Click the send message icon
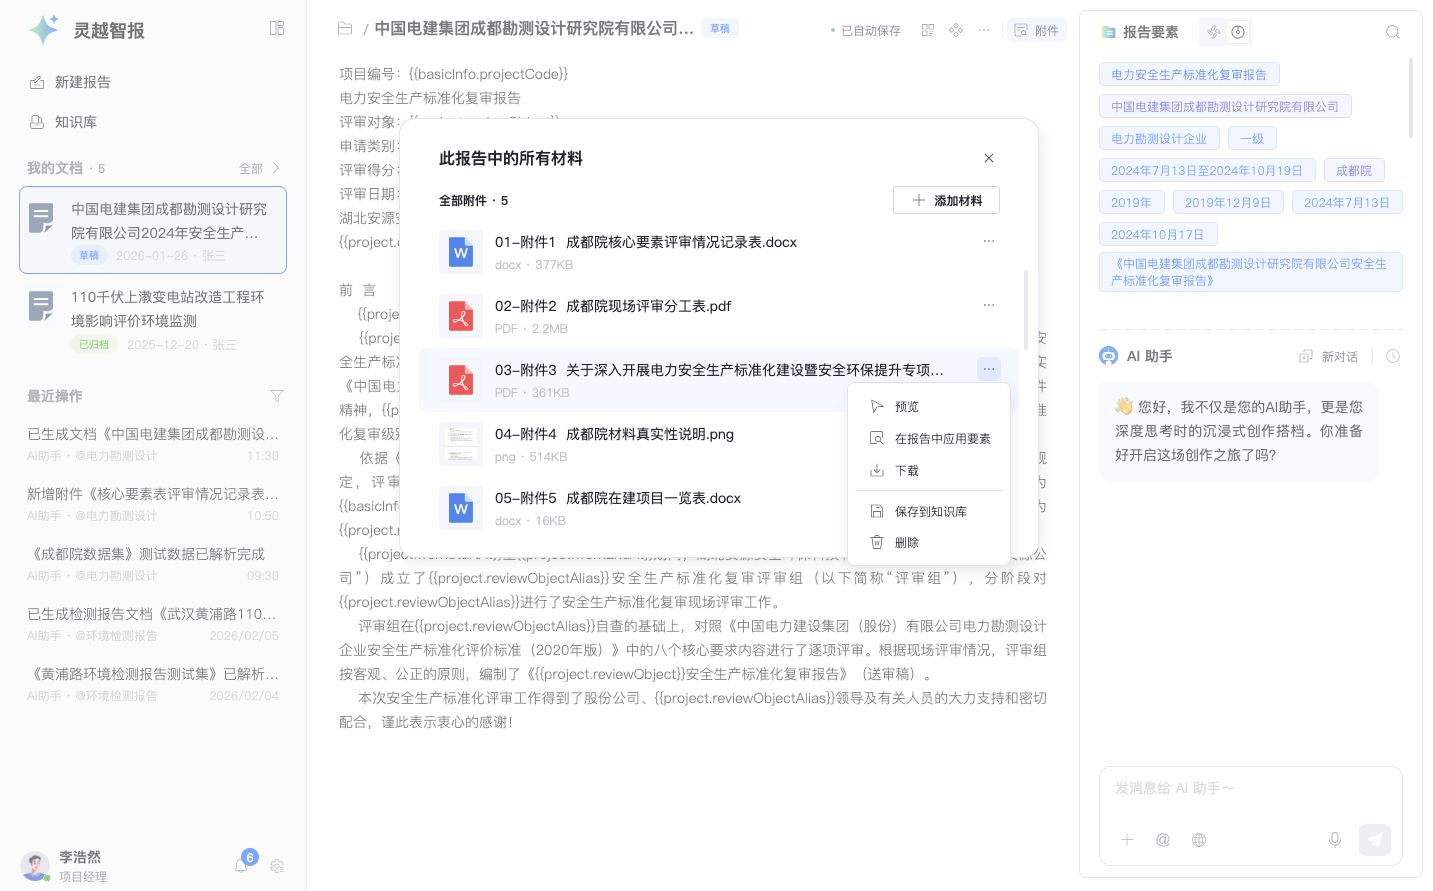 [1374, 840]
